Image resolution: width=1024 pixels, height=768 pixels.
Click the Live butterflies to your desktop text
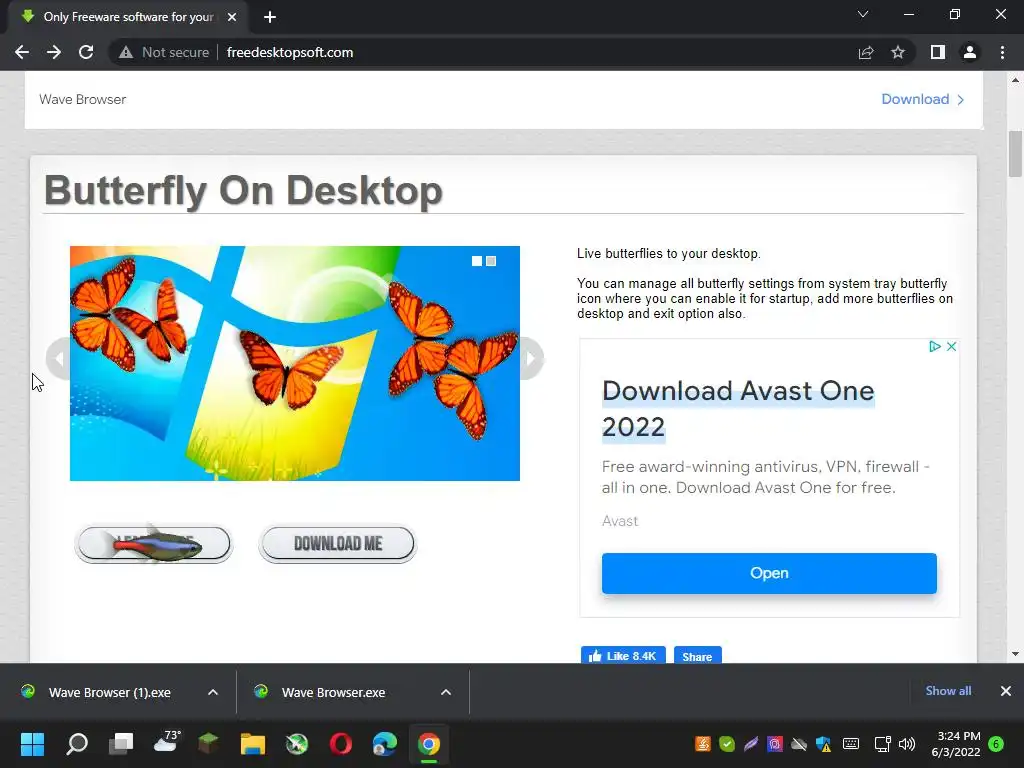pos(669,253)
